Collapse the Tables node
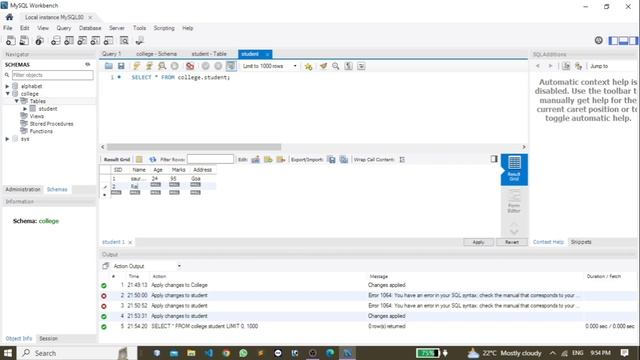This screenshot has width=640, height=360. point(16,101)
